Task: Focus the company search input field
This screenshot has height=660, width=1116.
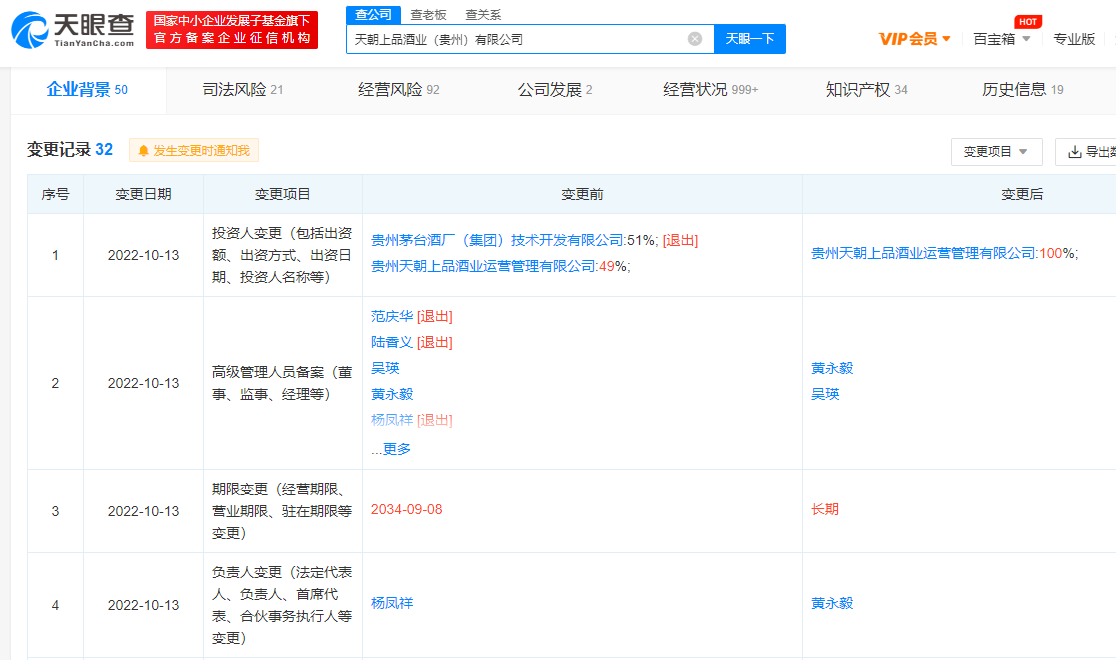Action: (515, 39)
